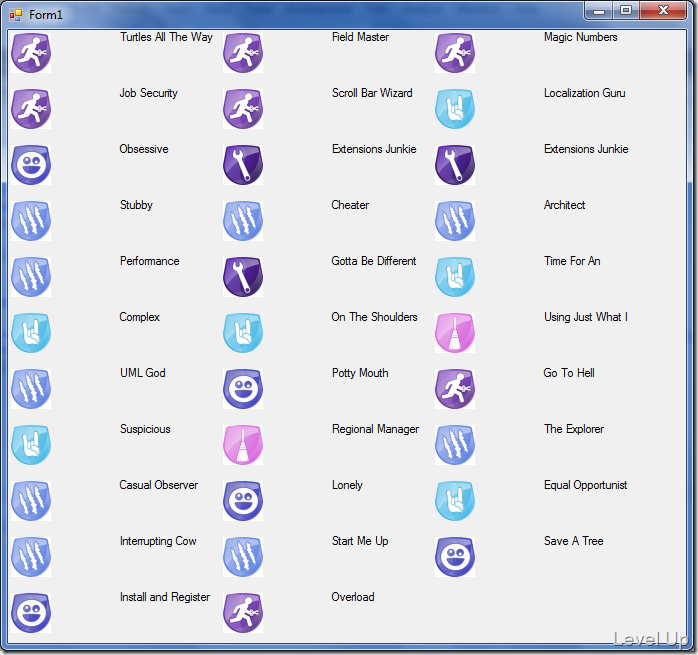Select the Architect claw-marks badge

pos(455,221)
